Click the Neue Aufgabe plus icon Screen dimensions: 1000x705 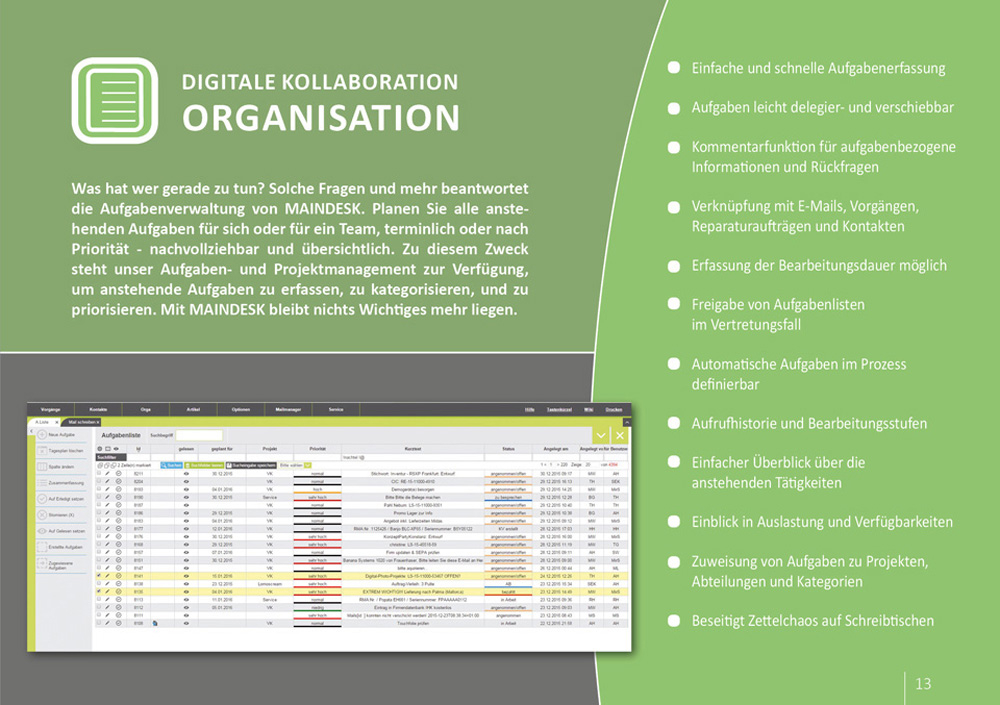click(42, 434)
